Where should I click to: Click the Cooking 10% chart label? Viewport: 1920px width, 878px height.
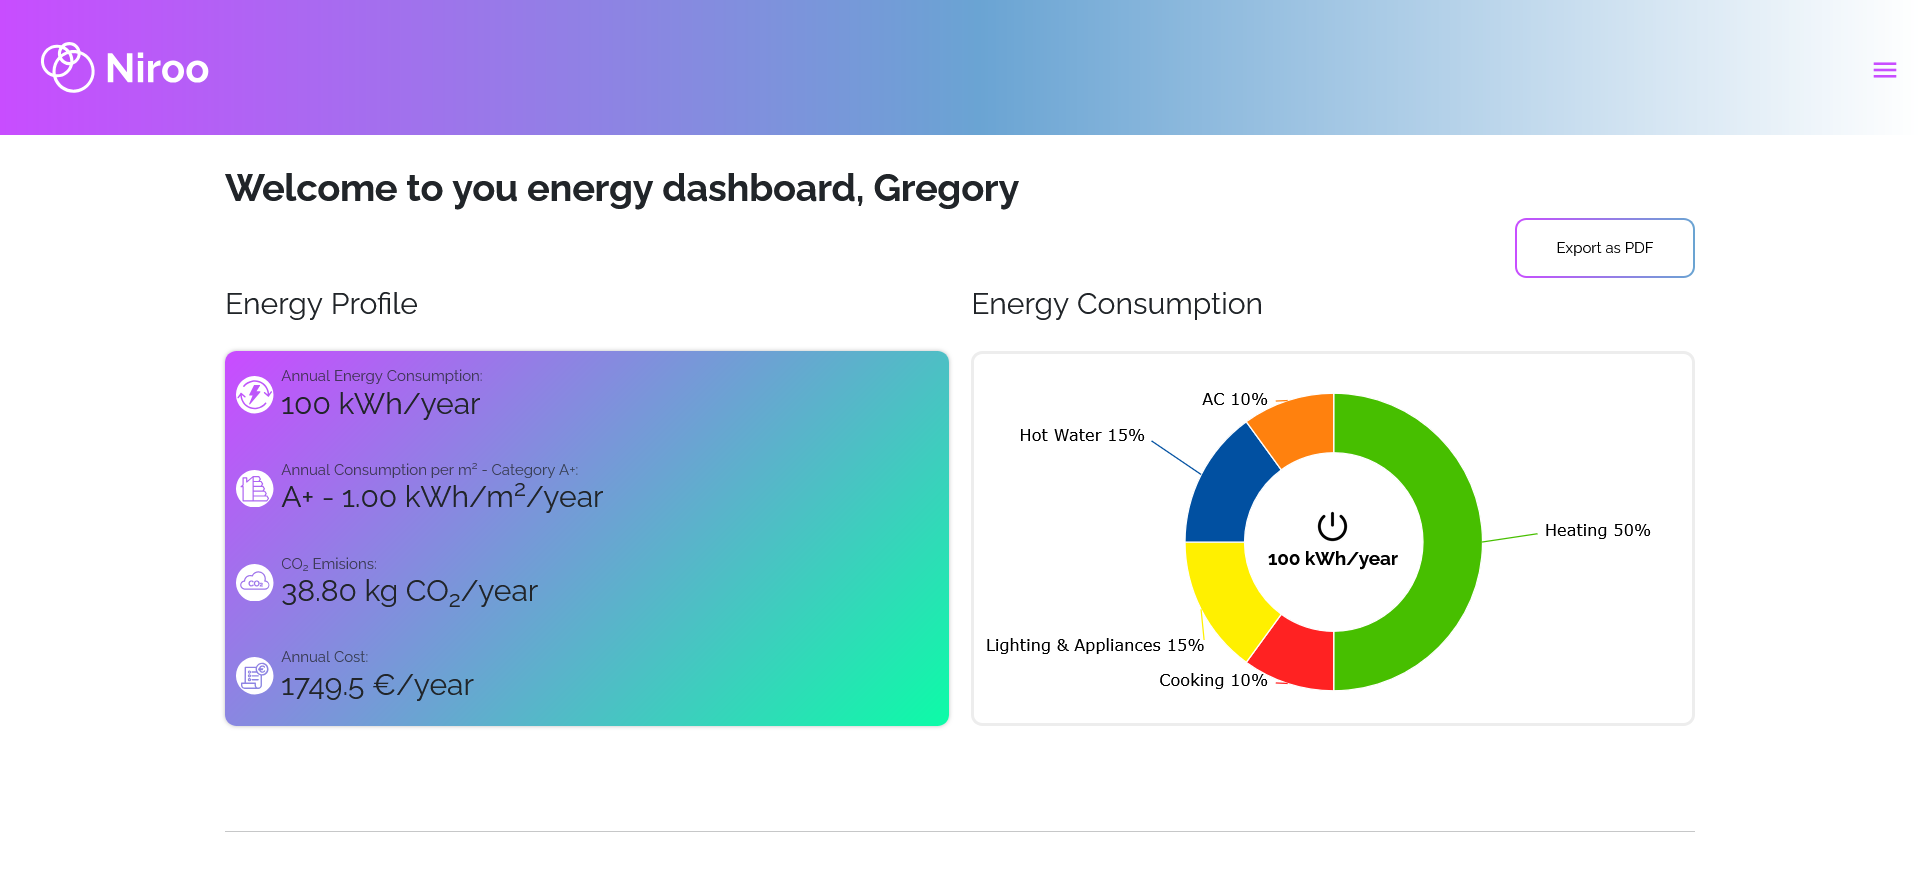click(1213, 681)
